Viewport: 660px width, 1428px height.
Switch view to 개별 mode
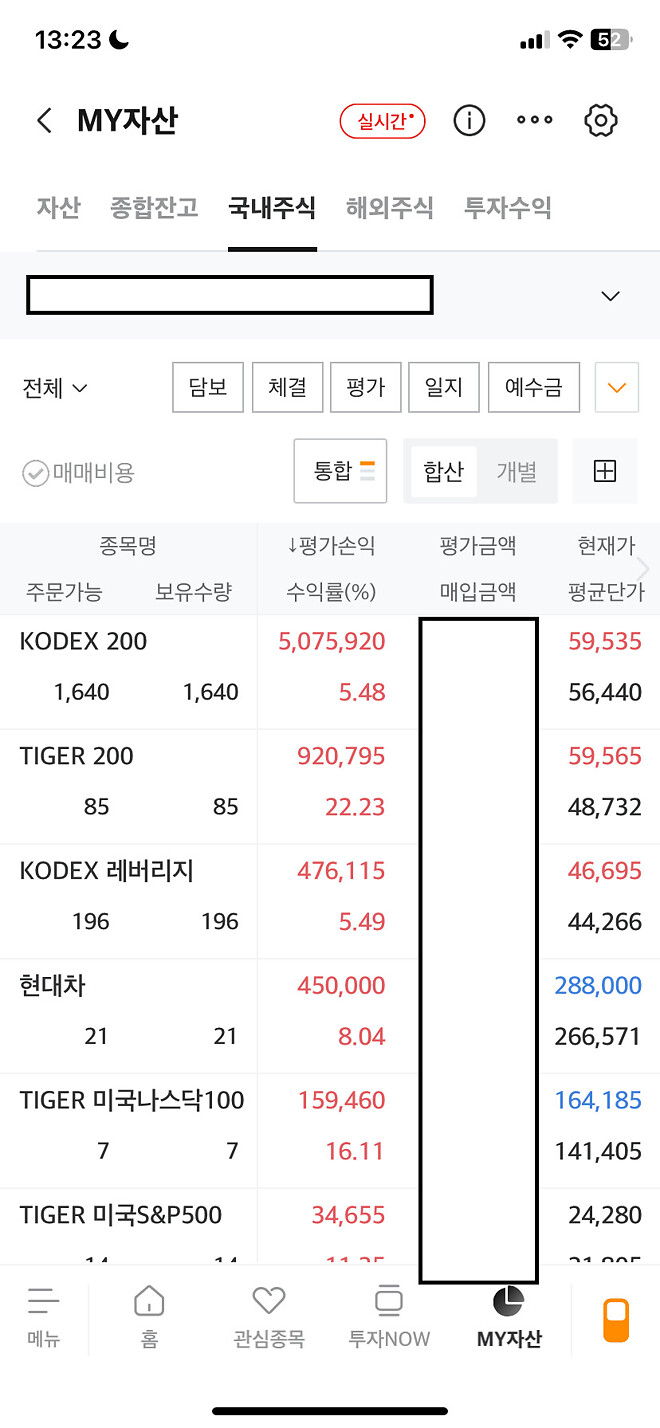click(x=518, y=470)
